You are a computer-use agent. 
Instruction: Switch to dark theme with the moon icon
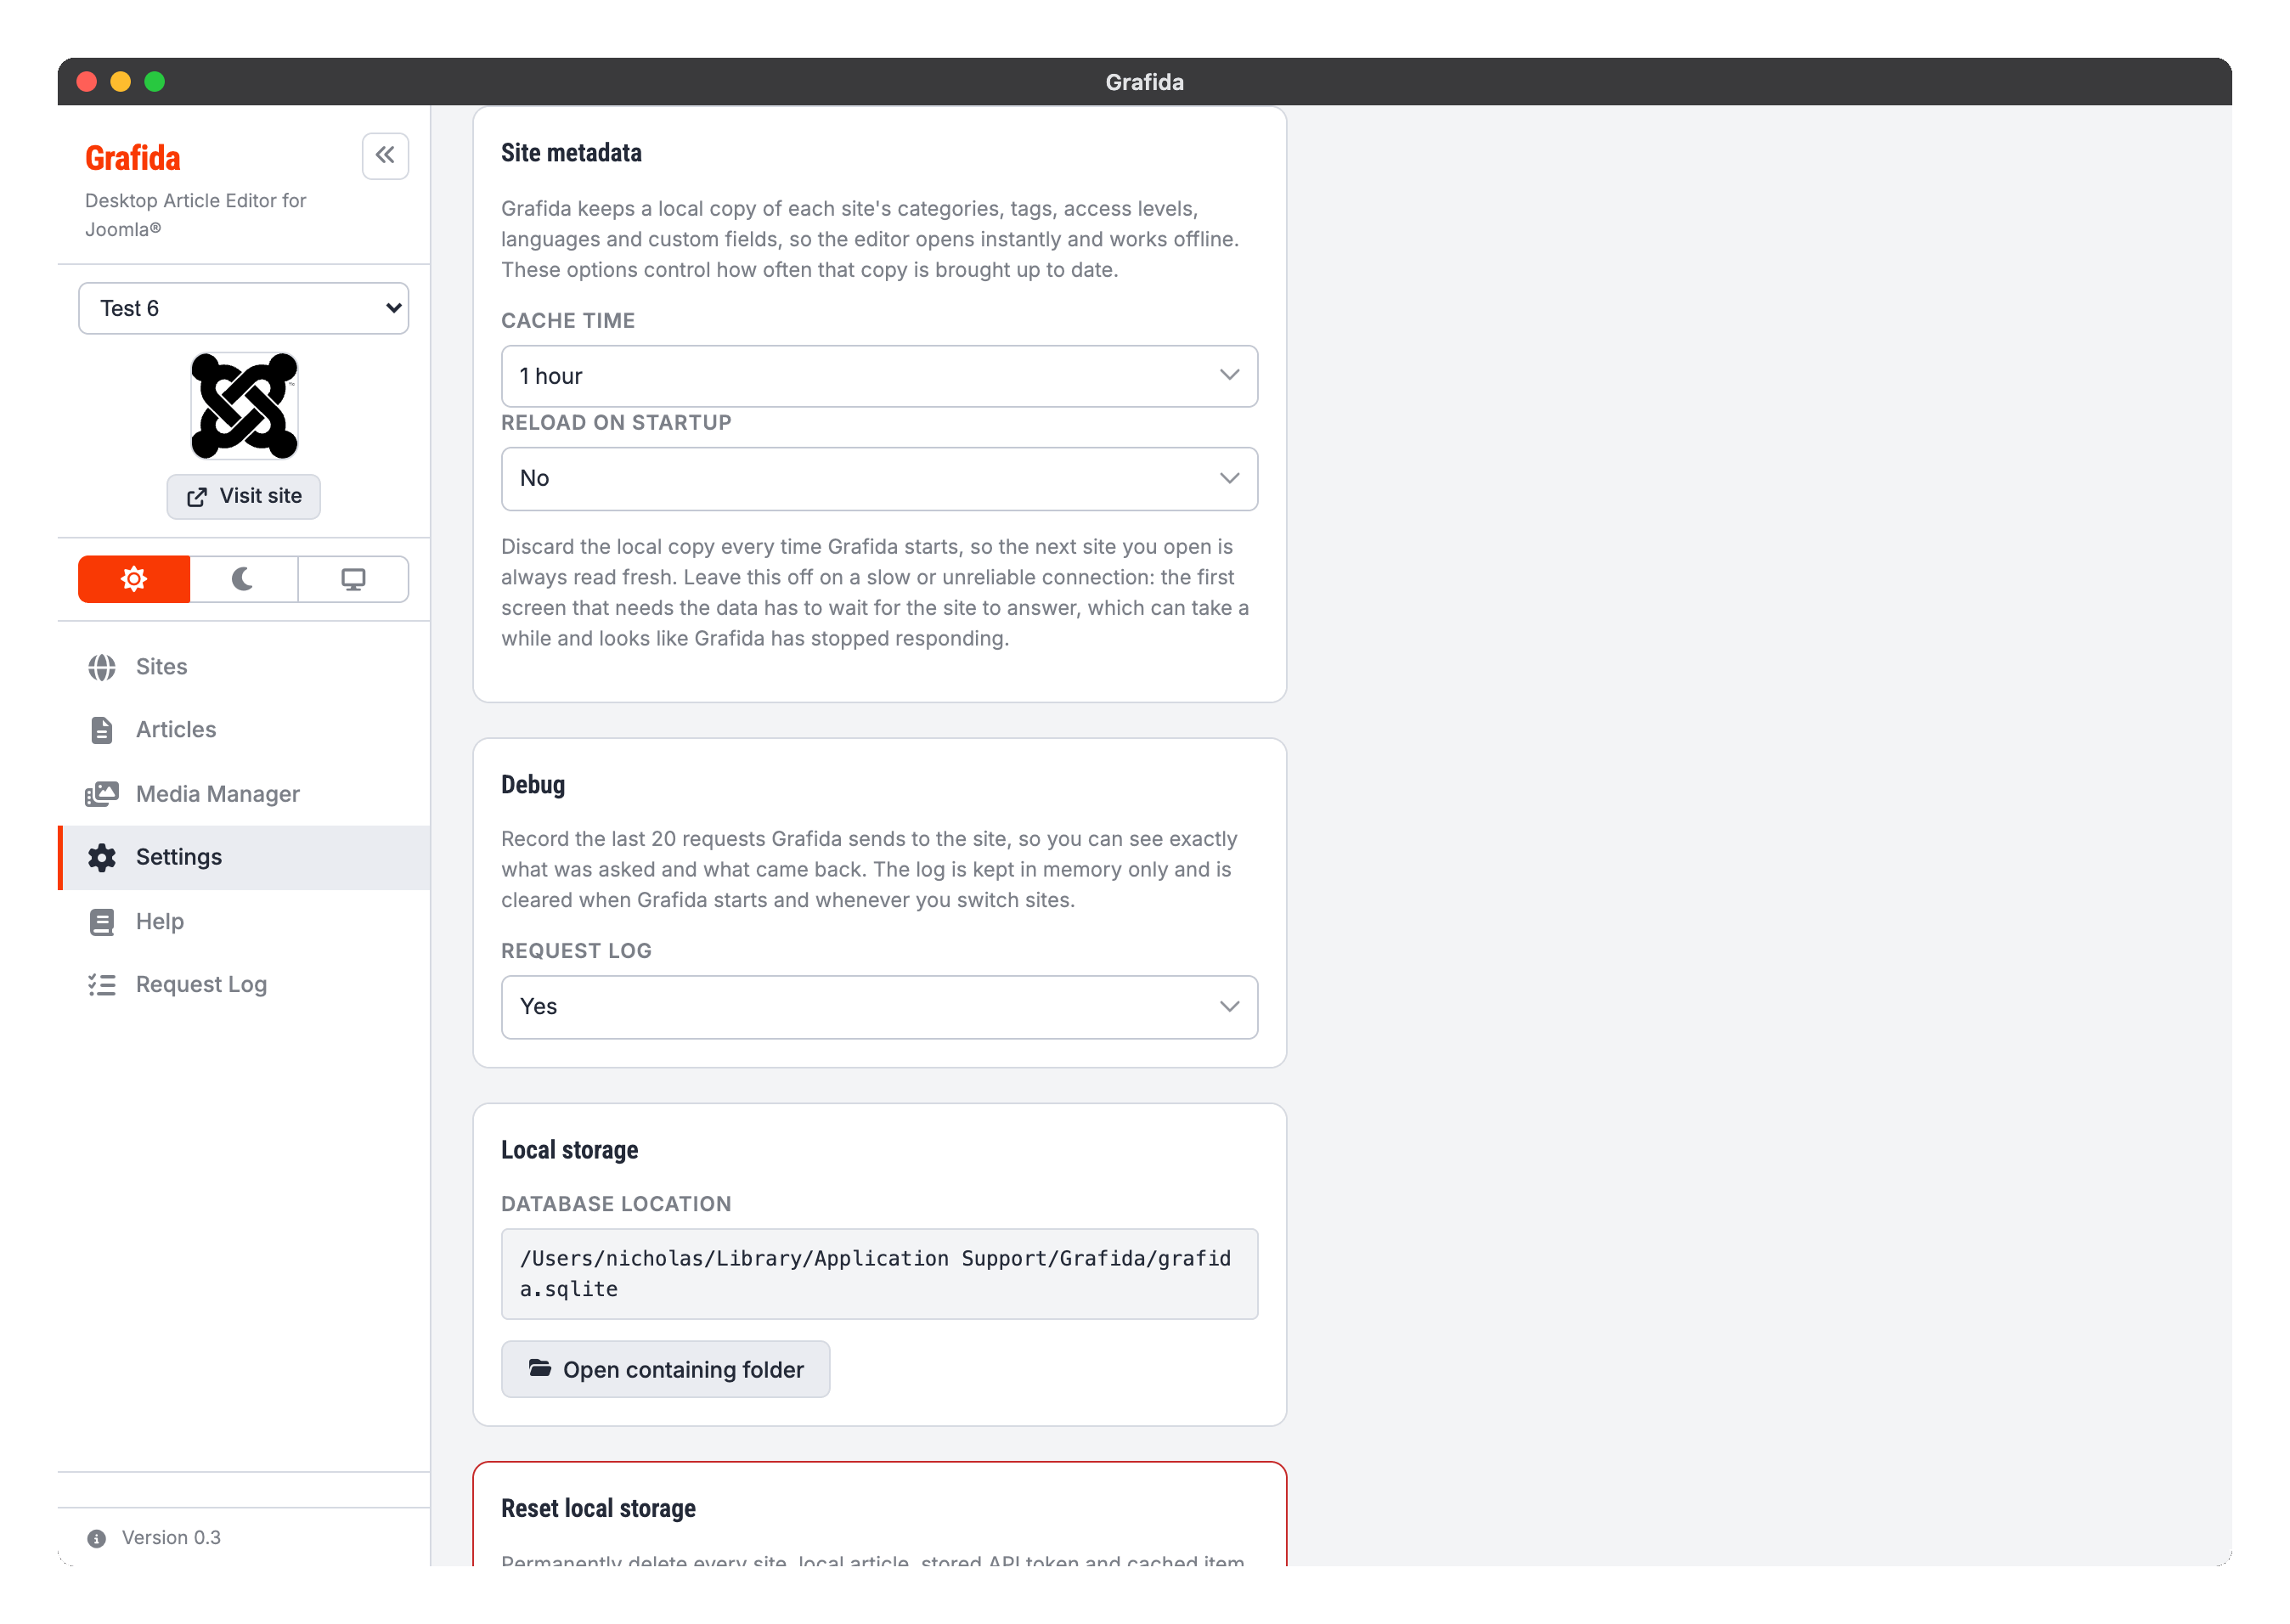(x=243, y=579)
